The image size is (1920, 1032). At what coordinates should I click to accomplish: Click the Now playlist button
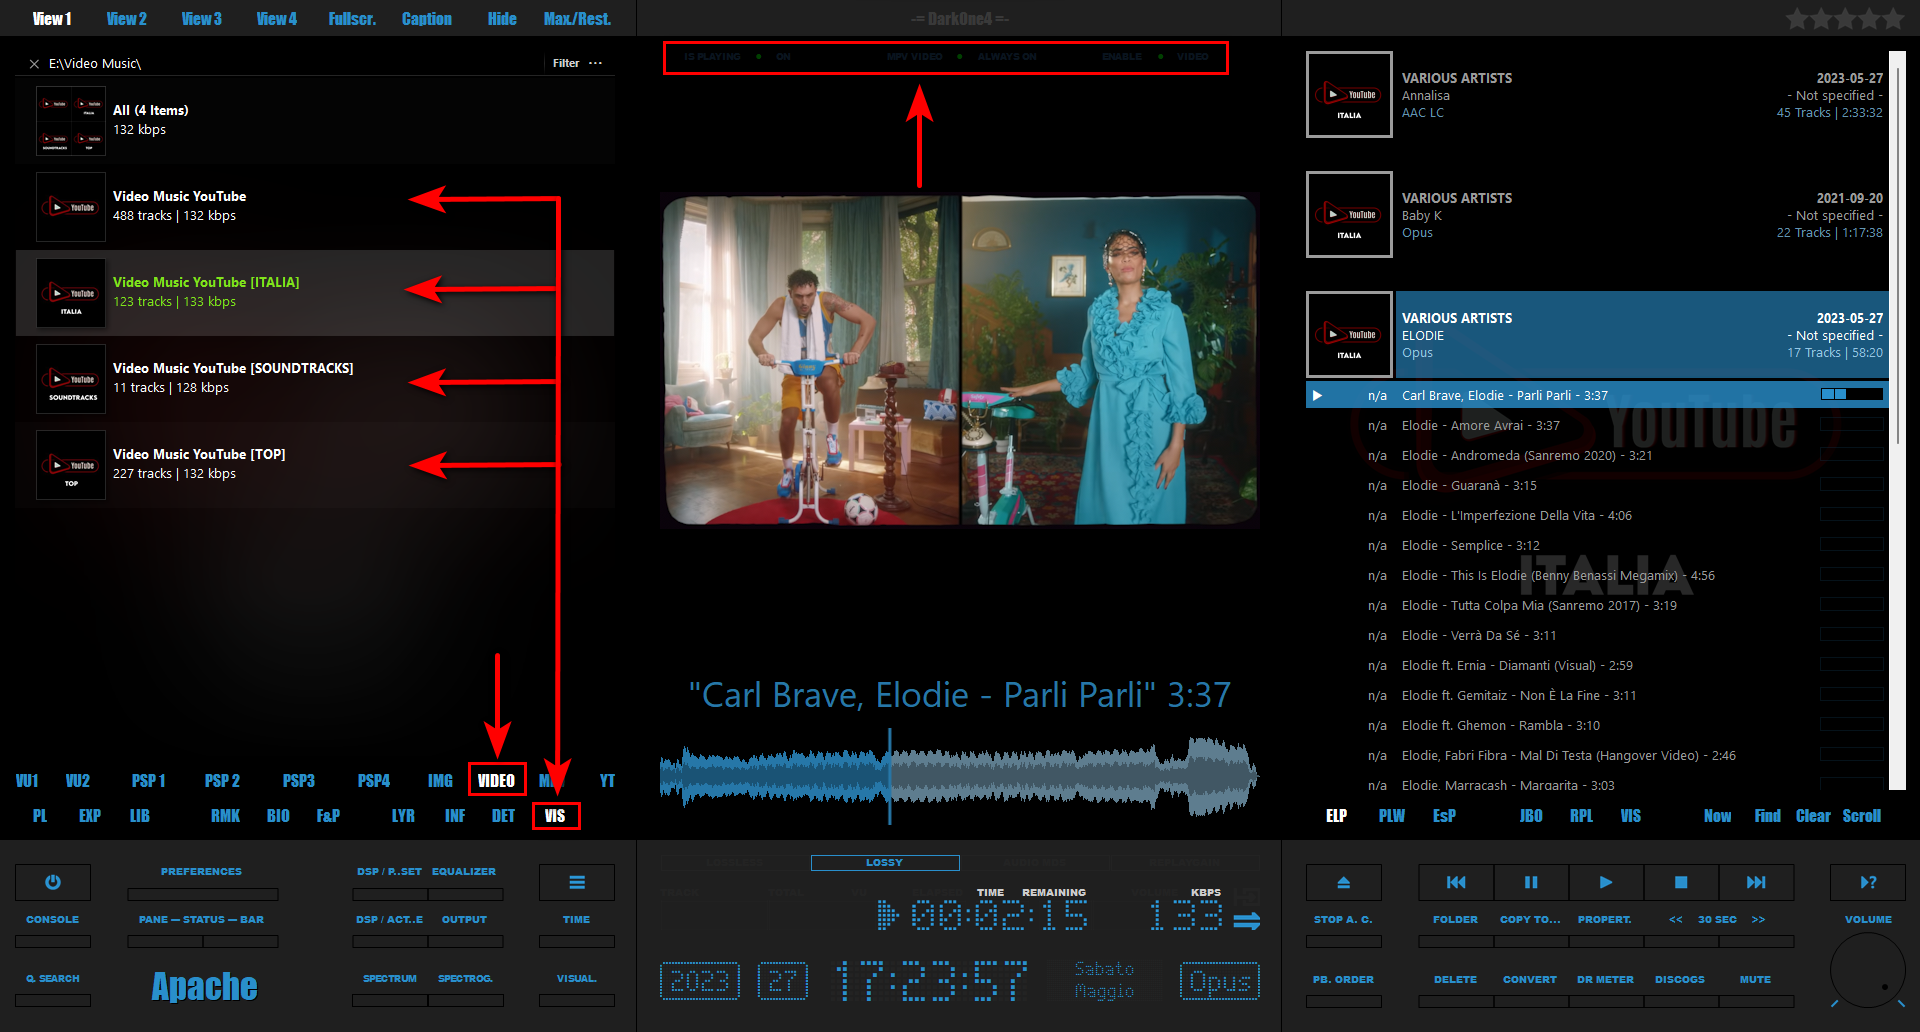[x=1717, y=816]
